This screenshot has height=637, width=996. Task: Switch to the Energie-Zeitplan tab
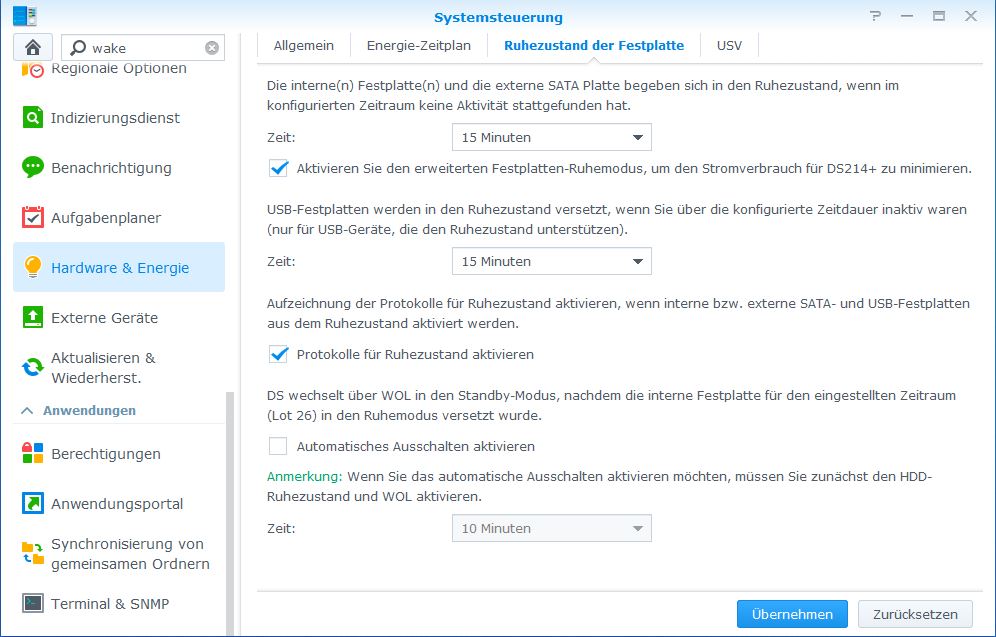click(x=419, y=45)
